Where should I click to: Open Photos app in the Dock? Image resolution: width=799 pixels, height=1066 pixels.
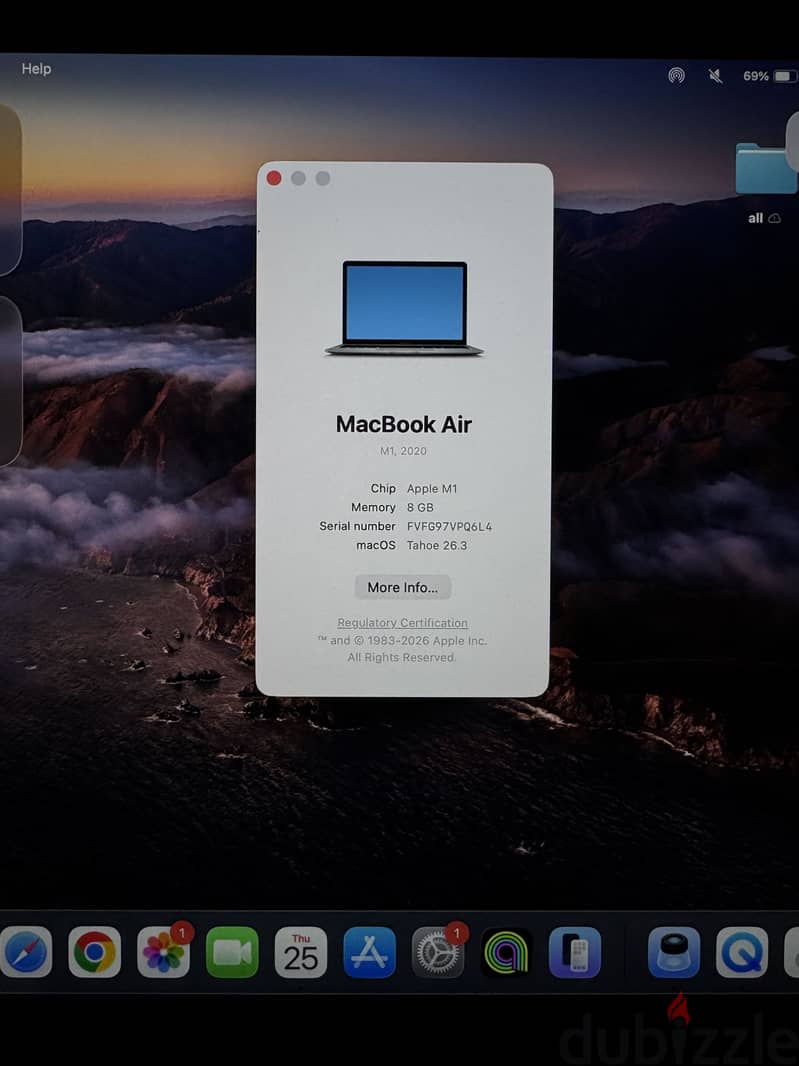[163, 952]
